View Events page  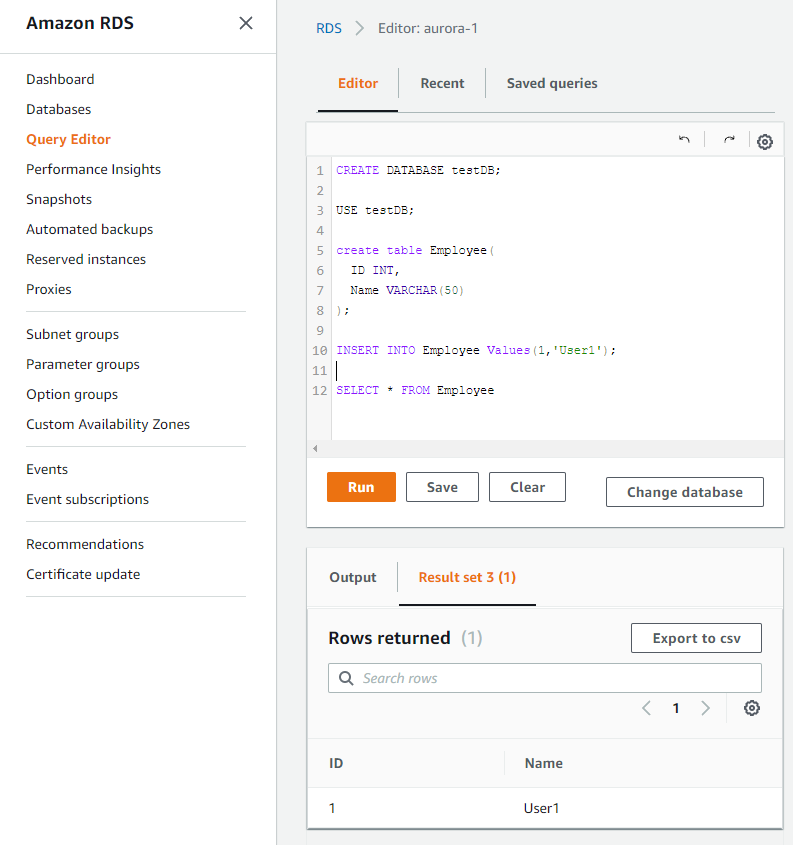47,469
